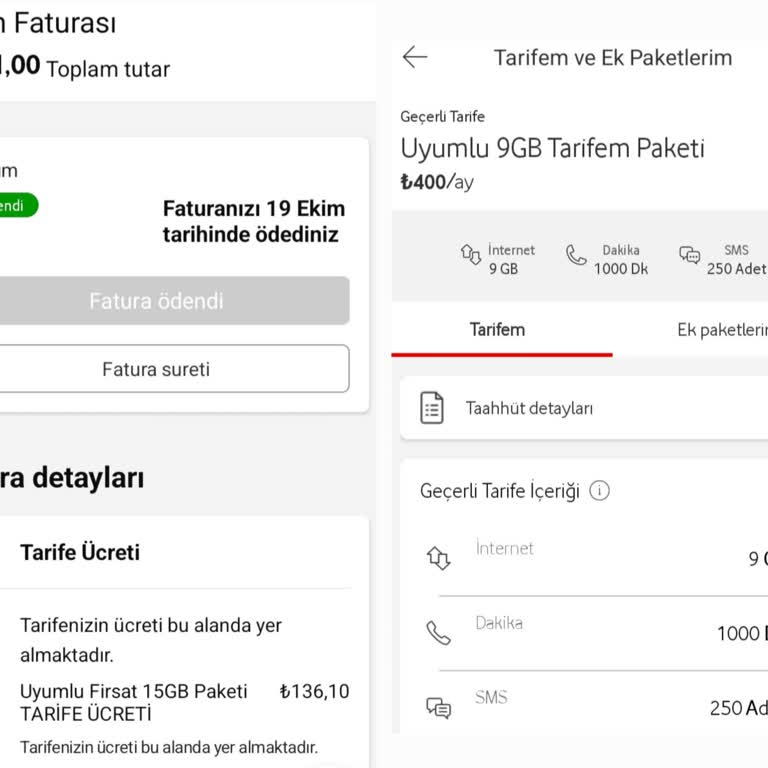Click Faturanızı 19 Ekim tarihinde ödediniz text
This screenshot has height=768, width=768.
(254, 221)
